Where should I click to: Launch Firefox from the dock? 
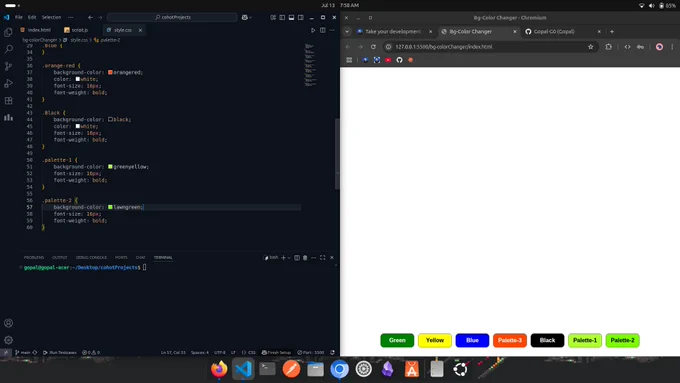tap(219, 369)
